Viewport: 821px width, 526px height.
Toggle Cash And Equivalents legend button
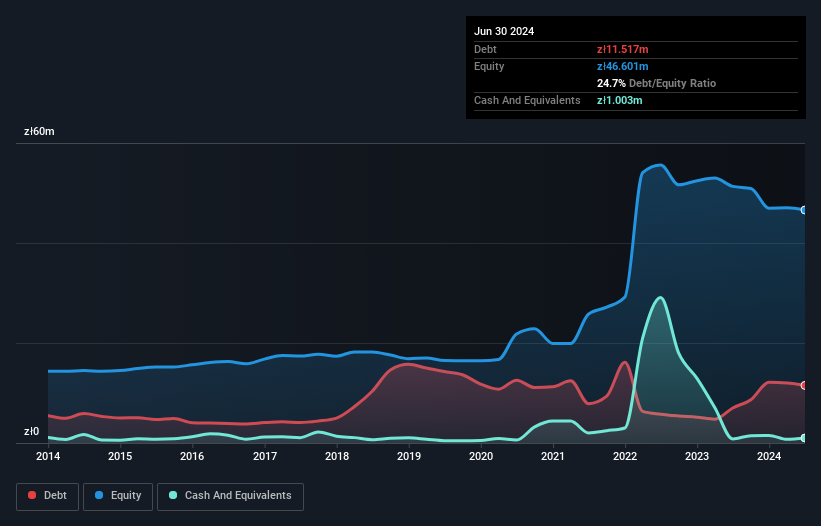[230, 496]
